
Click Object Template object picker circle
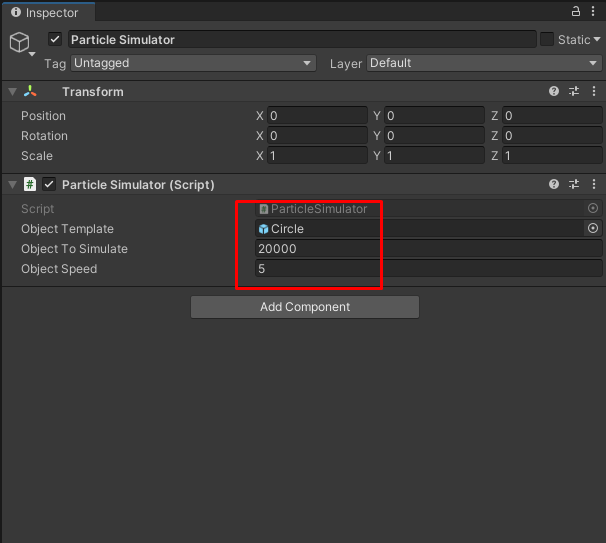tap(593, 229)
